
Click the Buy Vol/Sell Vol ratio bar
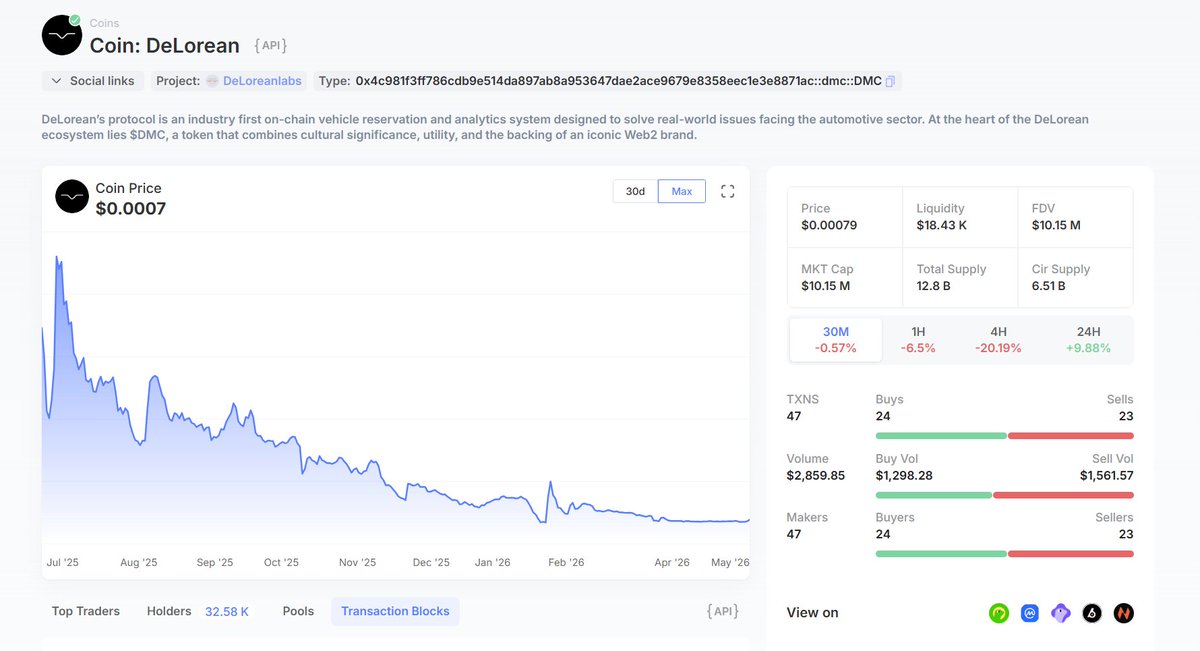(1004, 495)
